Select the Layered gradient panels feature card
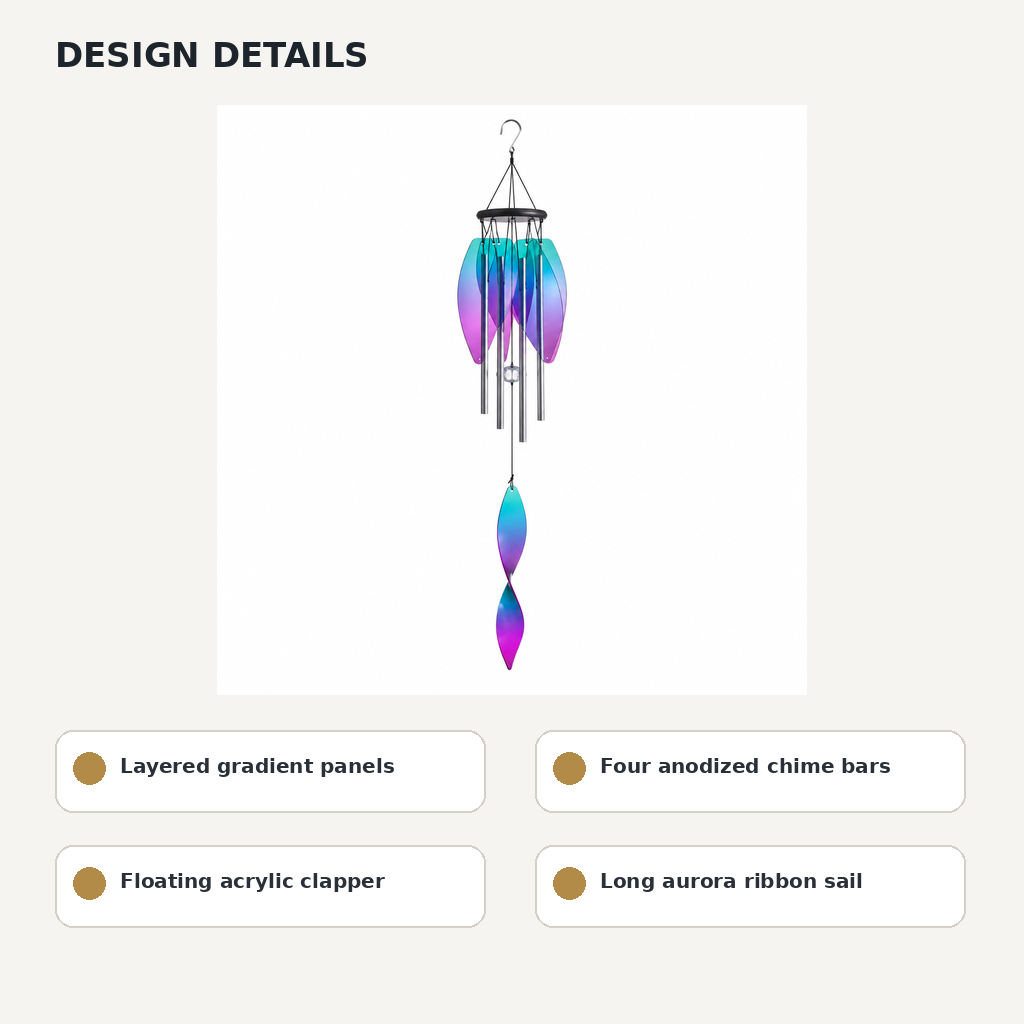 270,771
